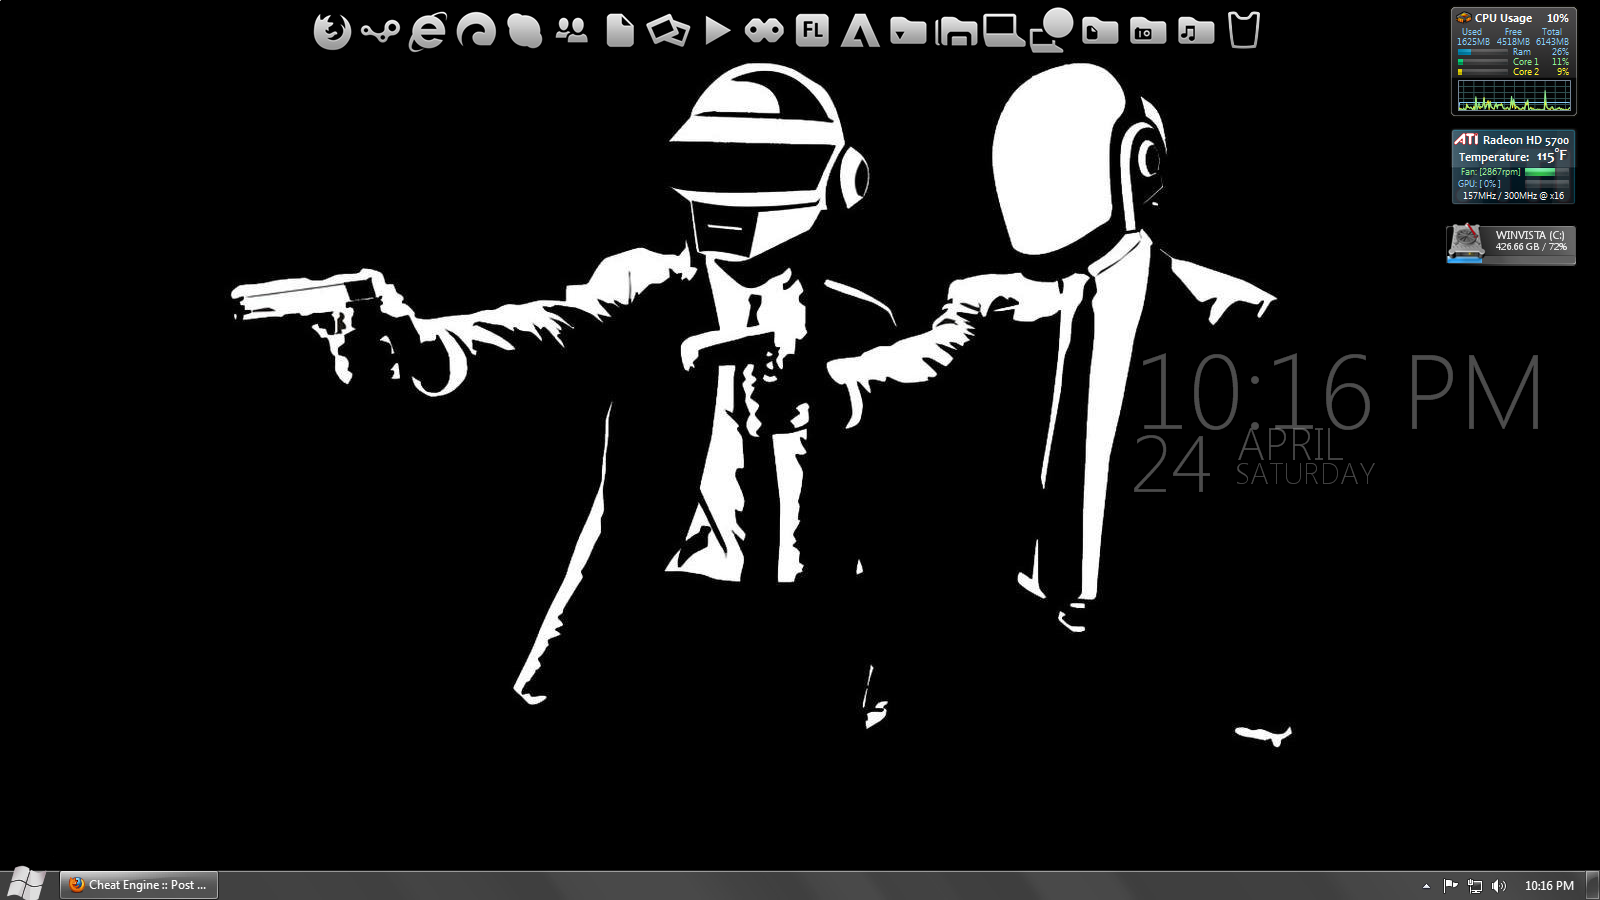Click the CPU chip icon in gadget
The width and height of the screenshot is (1600, 900).
(x=1464, y=18)
